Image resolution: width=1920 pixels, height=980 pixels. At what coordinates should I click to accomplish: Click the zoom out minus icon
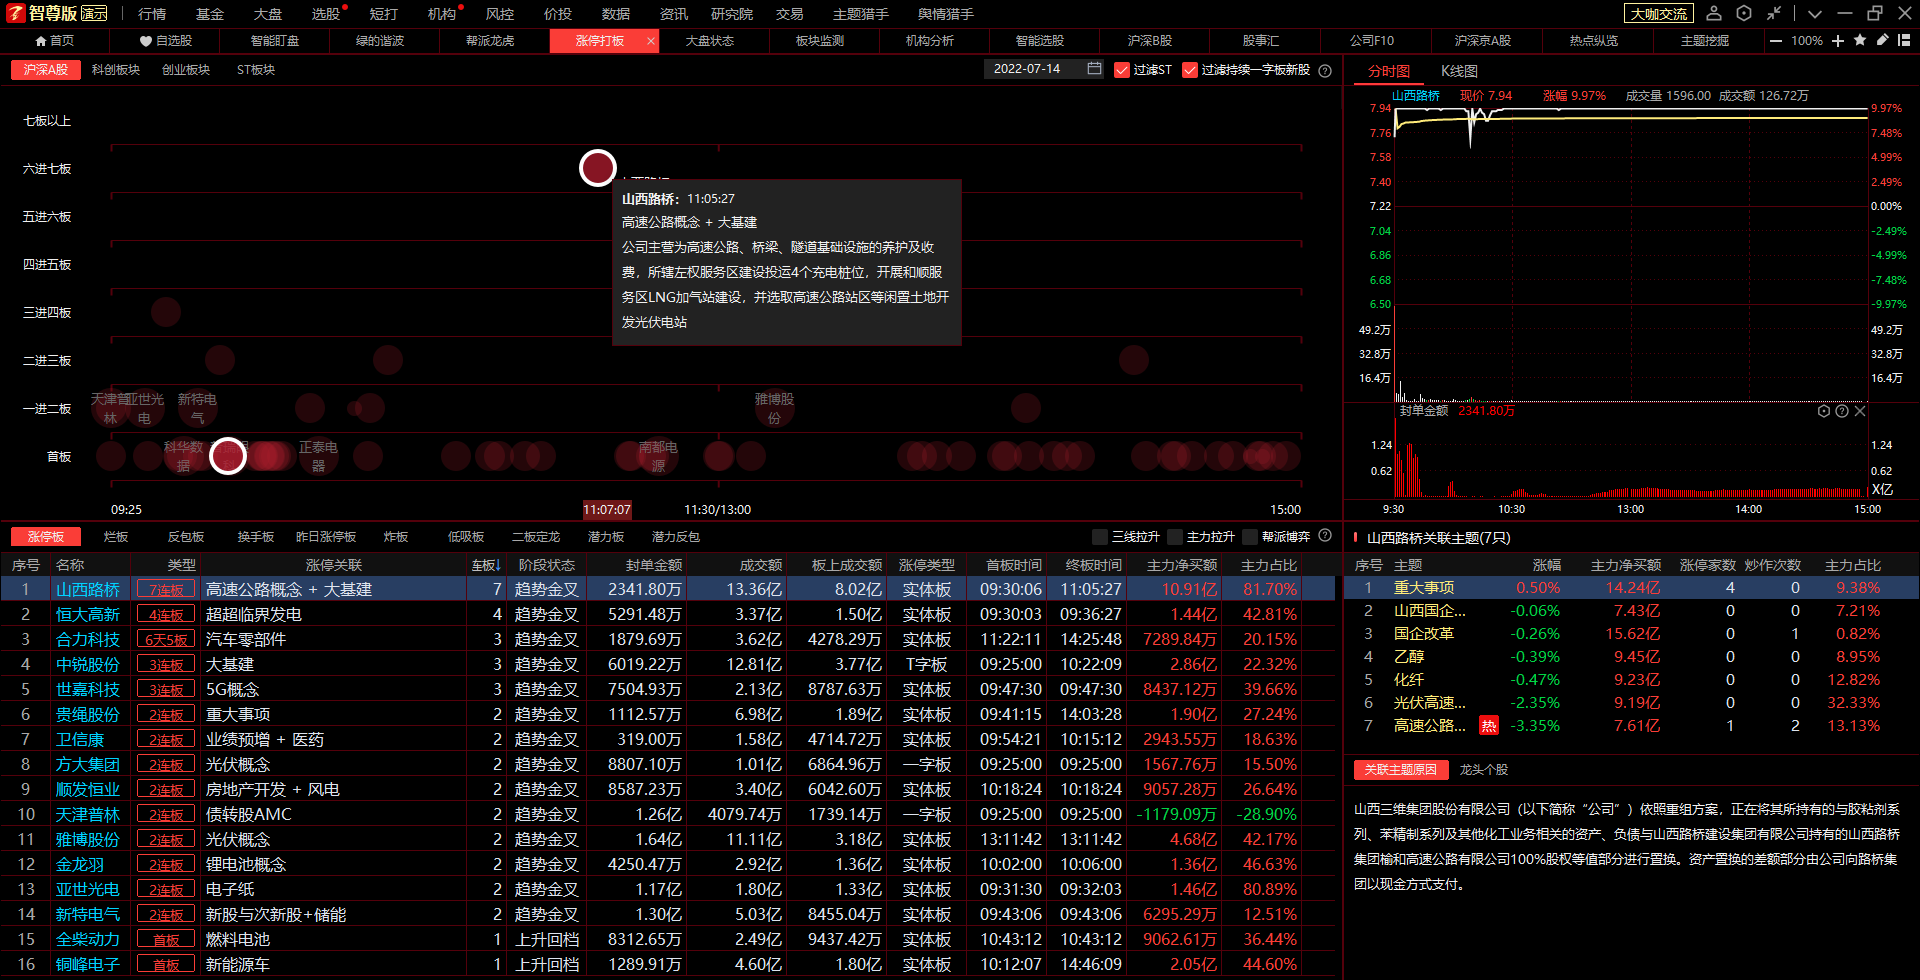(1776, 41)
